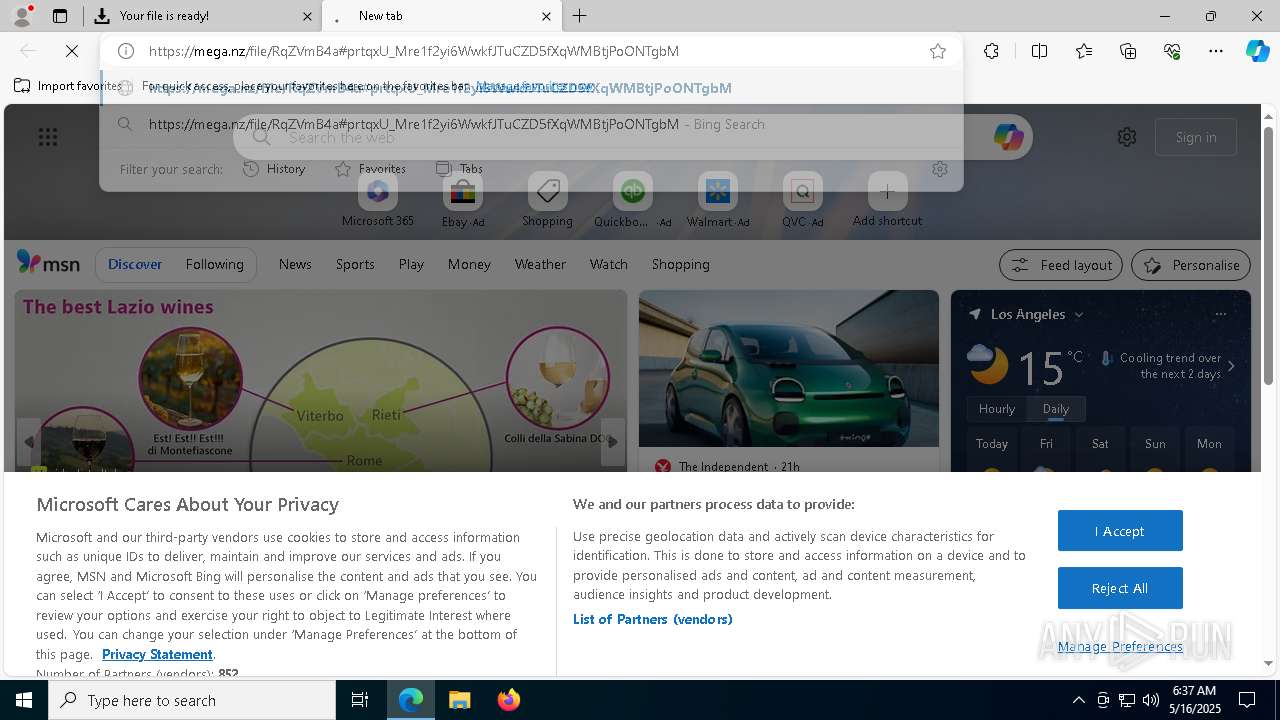Open the Windows Start menu
Viewport: 1280px width, 720px height.
click(24, 700)
